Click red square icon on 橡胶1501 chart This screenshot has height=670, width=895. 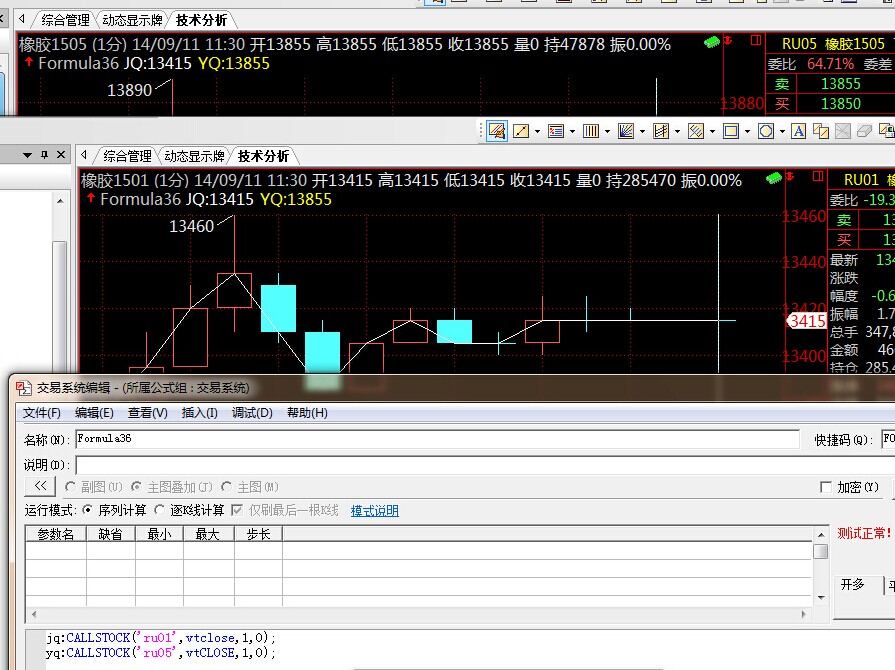click(x=818, y=176)
